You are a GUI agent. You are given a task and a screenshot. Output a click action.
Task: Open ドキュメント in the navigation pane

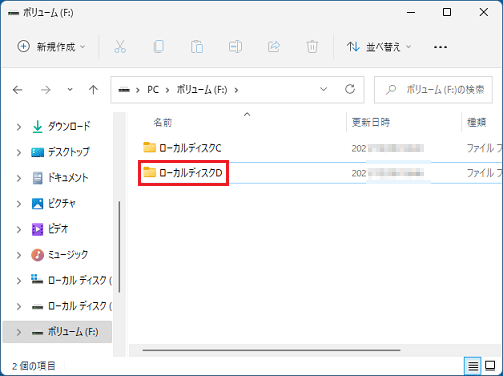(x=68, y=178)
